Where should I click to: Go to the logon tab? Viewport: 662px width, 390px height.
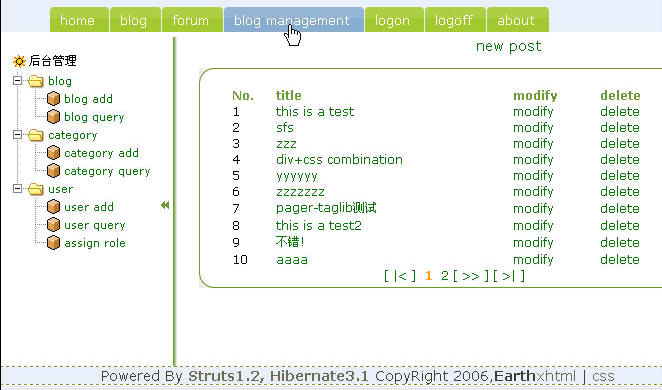[x=394, y=20]
